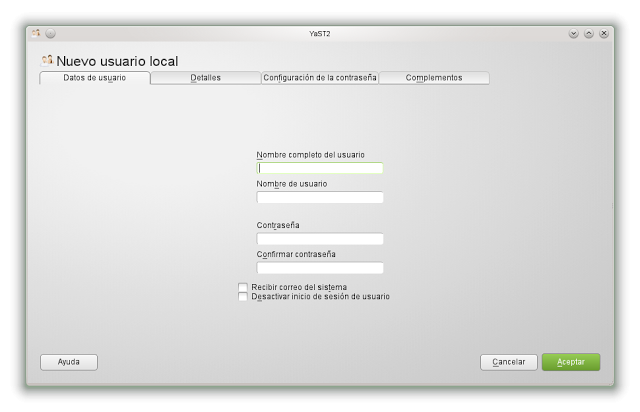
Task: Open Configuración de la contraseña tab
Action: coord(319,78)
